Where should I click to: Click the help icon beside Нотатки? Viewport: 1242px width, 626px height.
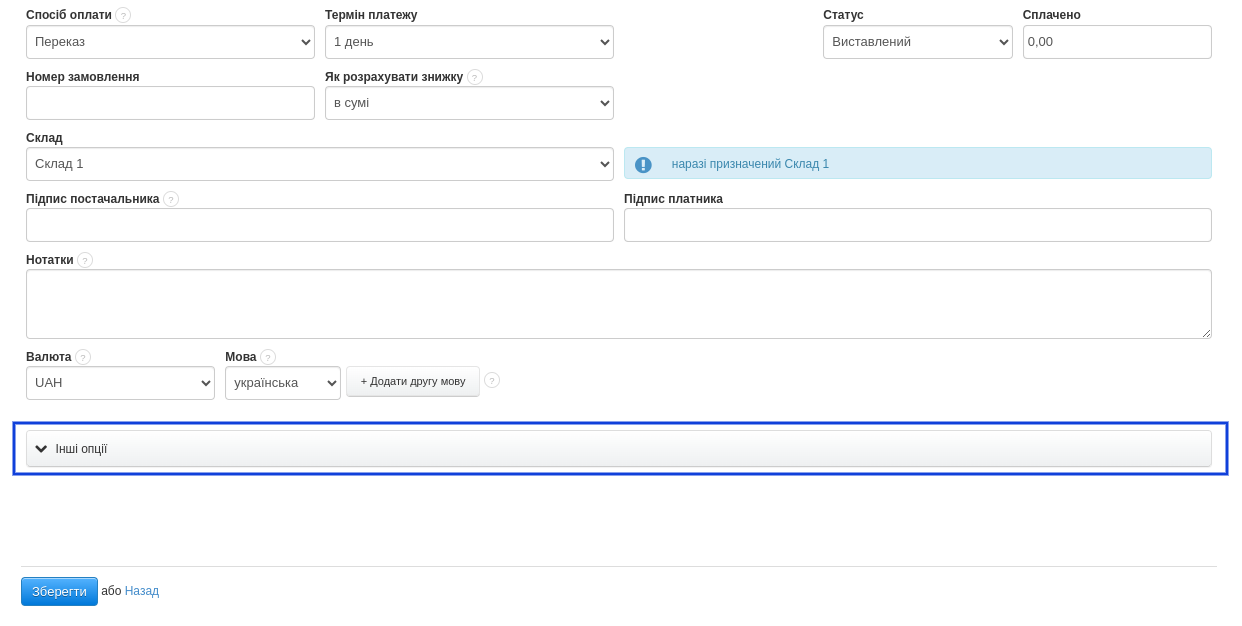(x=85, y=260)
